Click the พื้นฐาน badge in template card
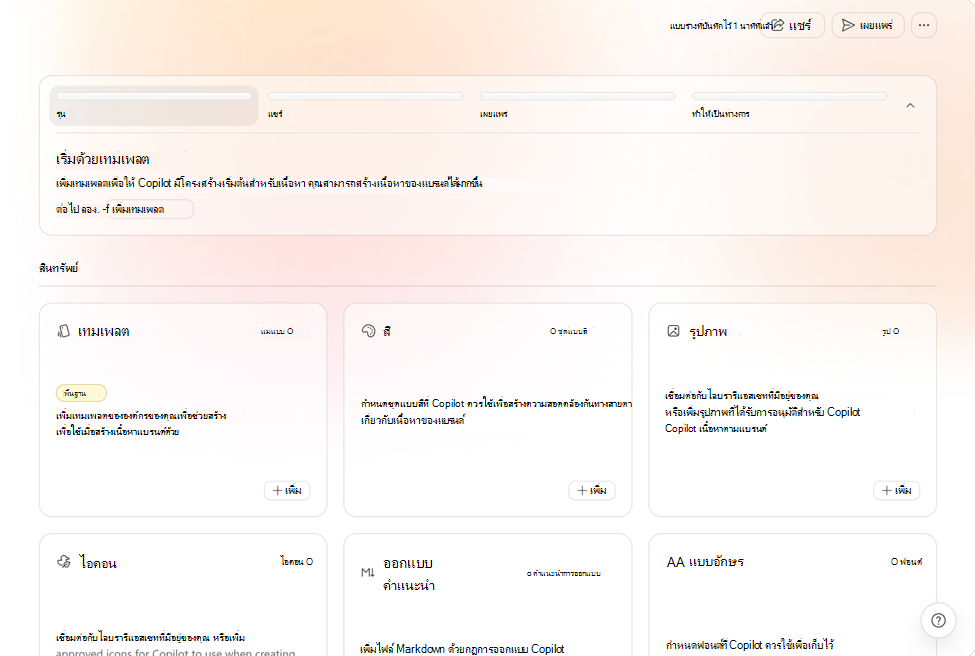This screenshot has height=656, width=975. click(81, 393)
